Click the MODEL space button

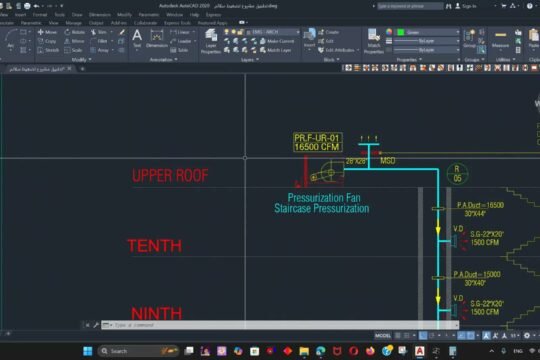pyautogui.click(x=383, y=335)
